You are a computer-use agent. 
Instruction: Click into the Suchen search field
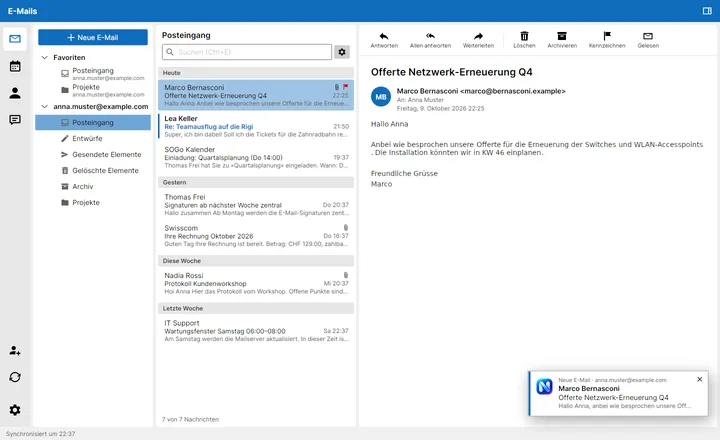pyautogui.click(x=247, y=52)
